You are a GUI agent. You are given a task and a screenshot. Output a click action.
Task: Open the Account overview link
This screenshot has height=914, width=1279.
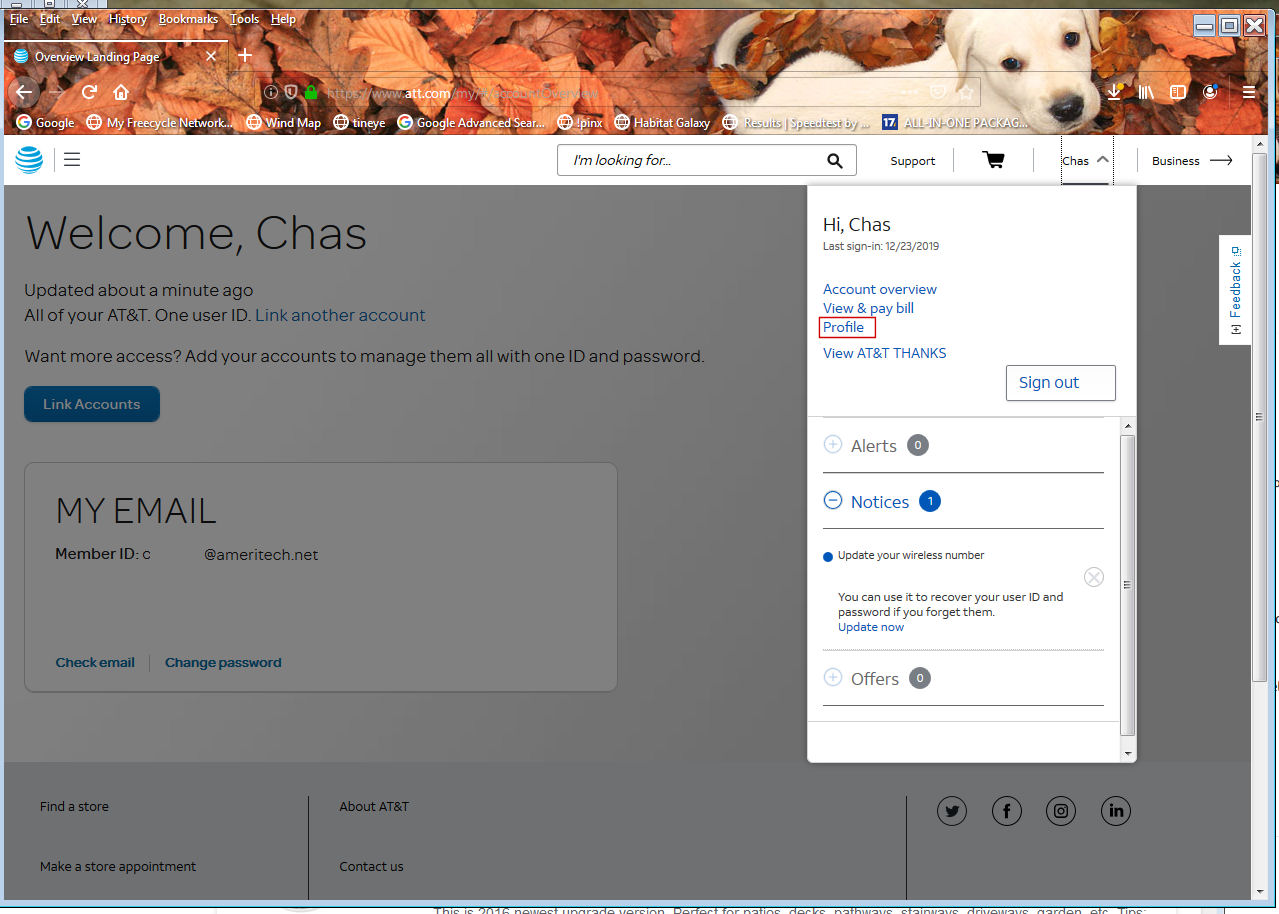pos(880,289)
